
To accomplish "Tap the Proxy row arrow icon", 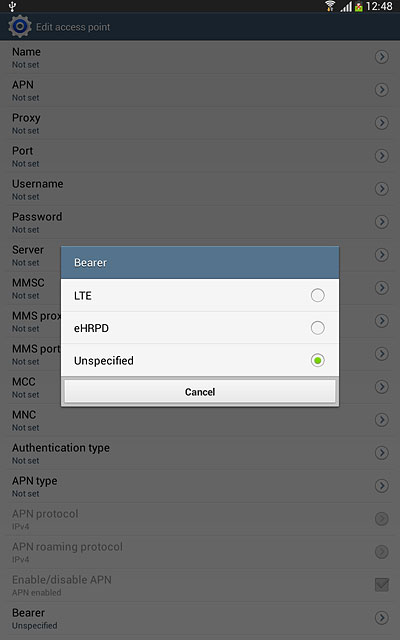I will click(x=382, y=123).
